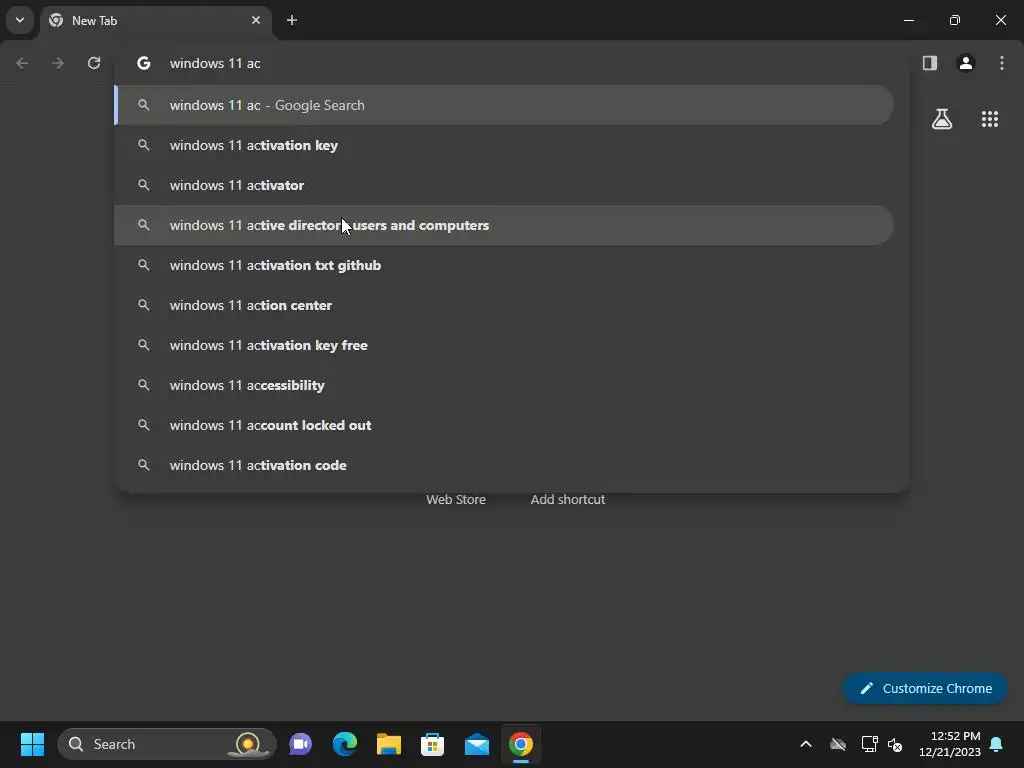Expand the hidden system tray icons
Screen dimensions: 1024x768
806,744
